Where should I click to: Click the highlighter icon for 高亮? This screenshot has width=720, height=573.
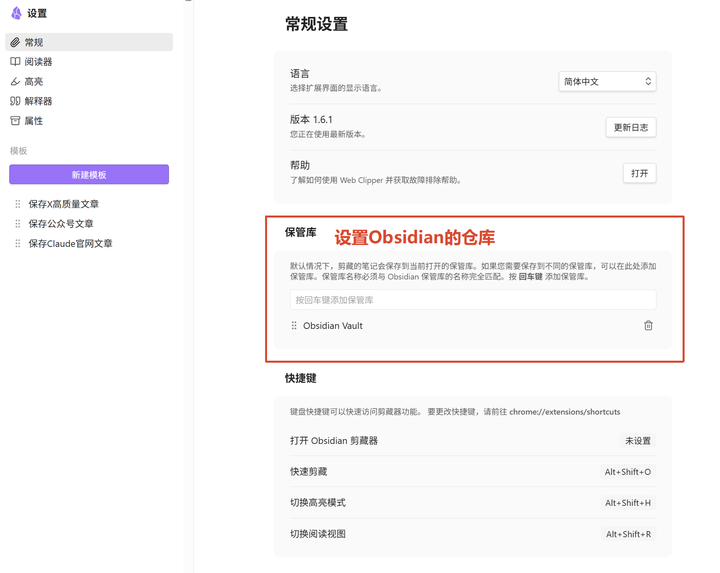tap(15, 81)
